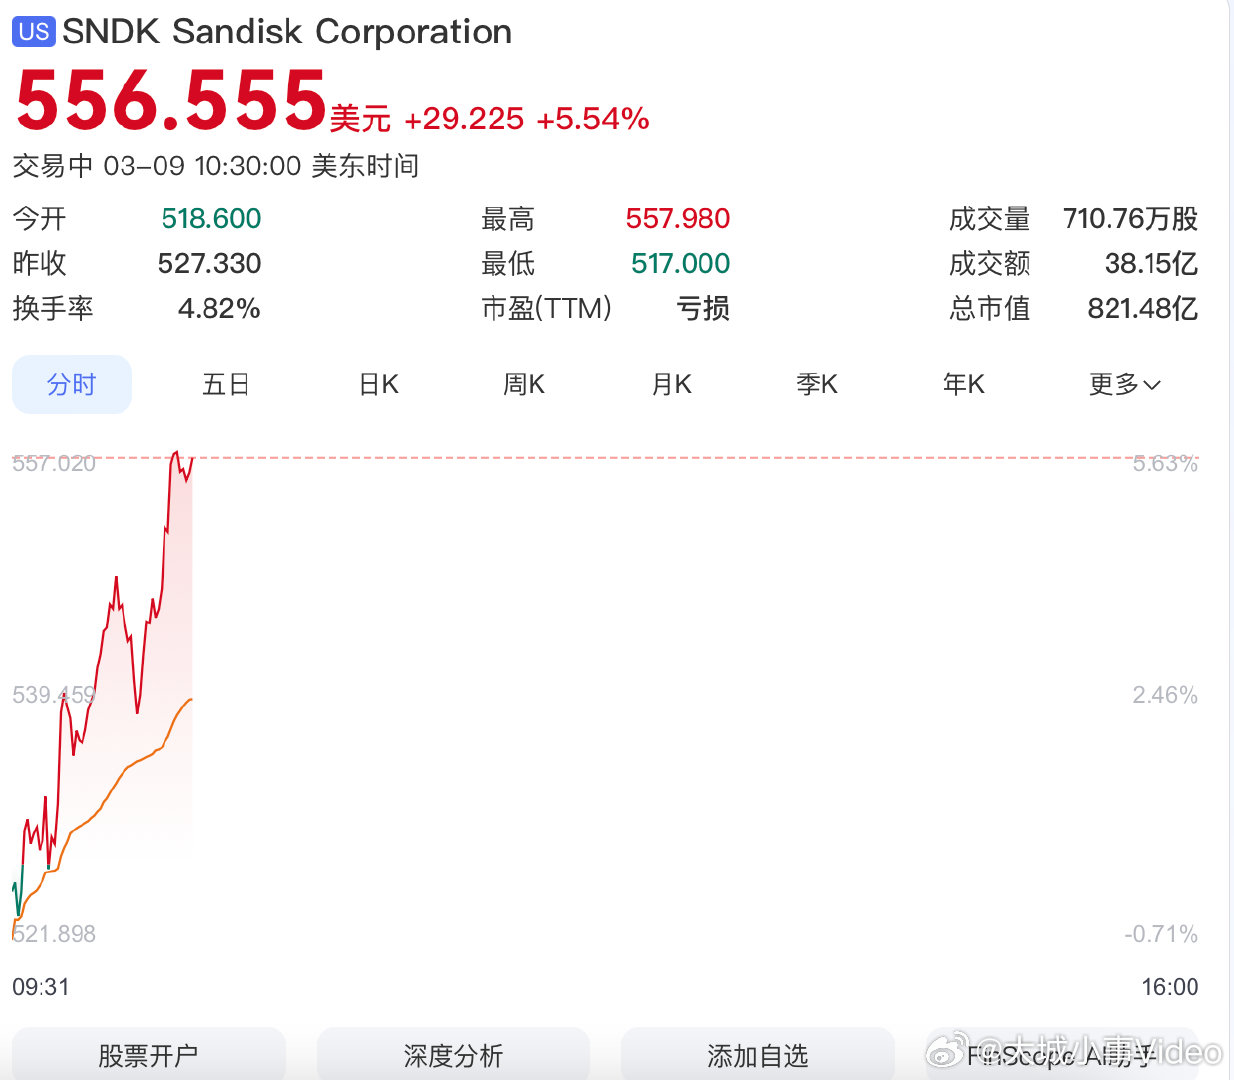This screenshot has height=1080, width=1234.
Task: Switch to the 年K yearly chart
Action: point(962,384)
